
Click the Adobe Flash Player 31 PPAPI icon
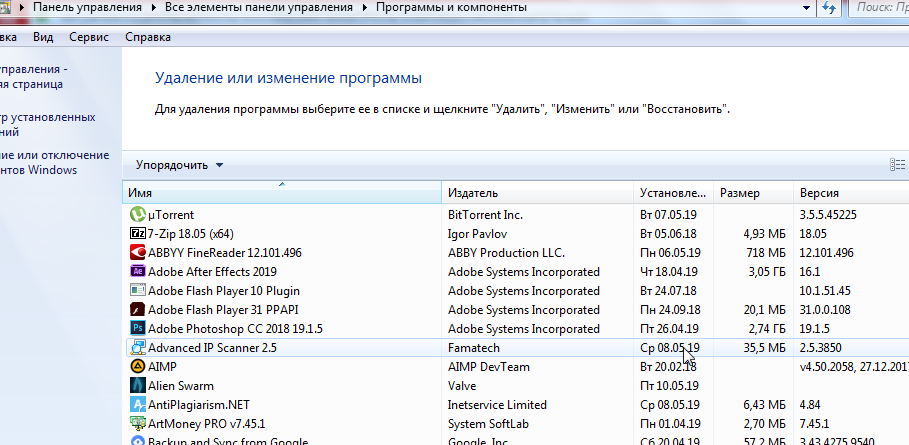(137, 309)
